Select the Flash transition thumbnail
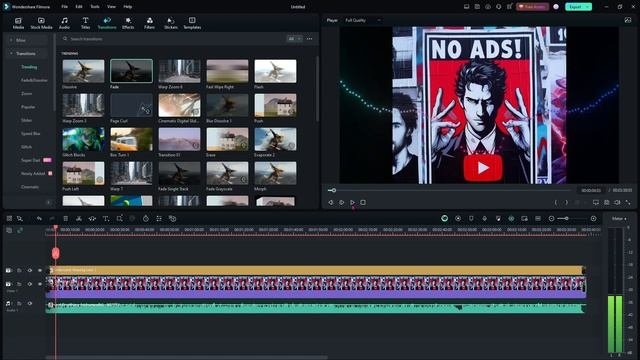The image size is (640, 360). click(x=276, y=71)
